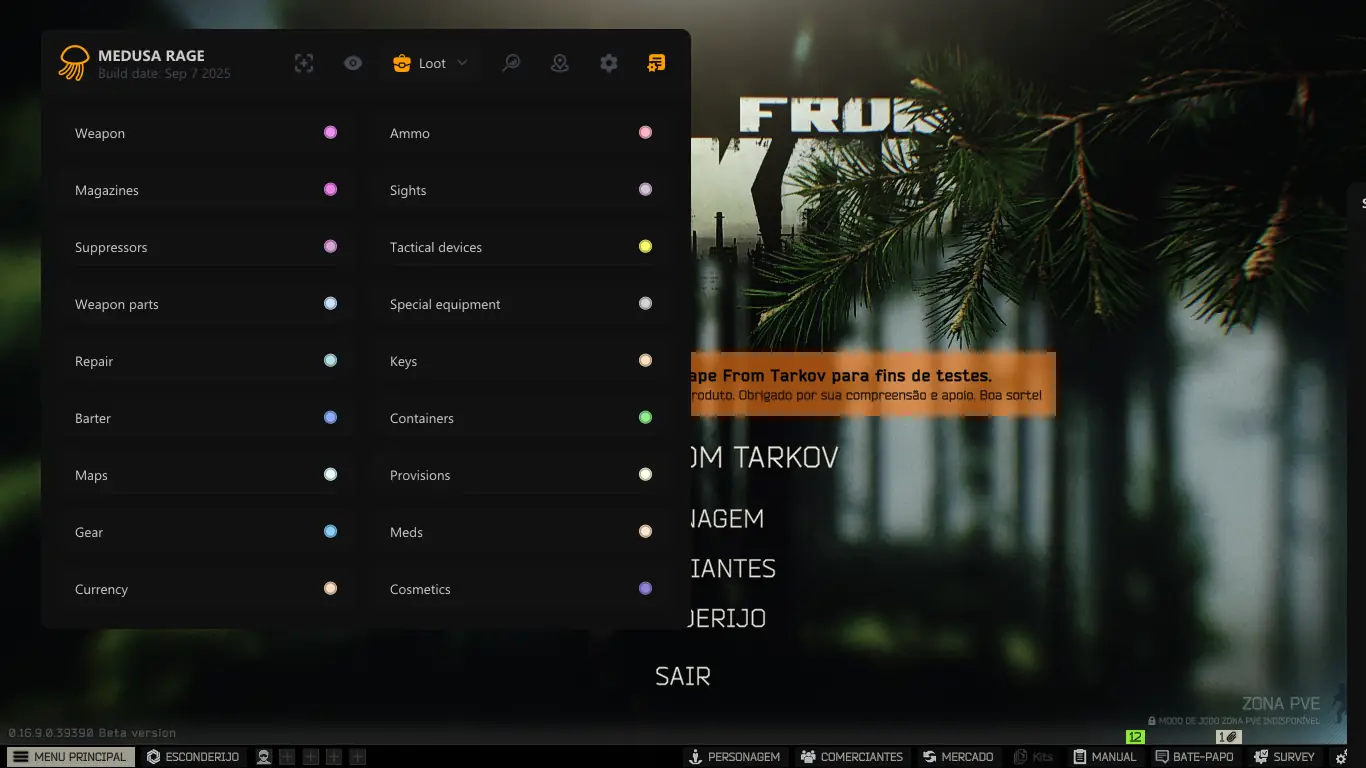Open the Weapon color swatch

330,132
